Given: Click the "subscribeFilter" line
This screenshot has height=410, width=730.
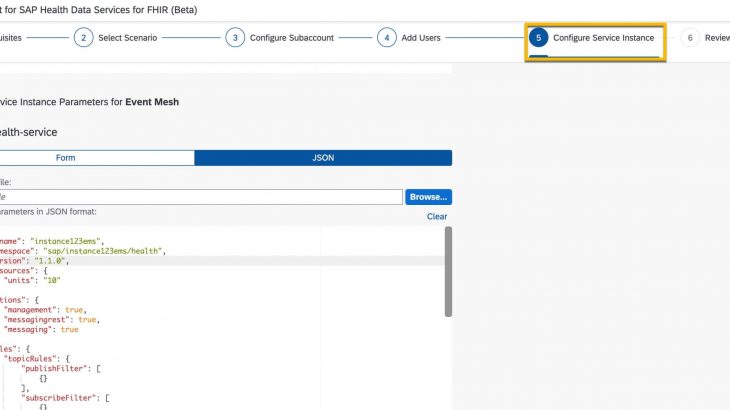Looking at the screenshot, I should [66, 397].
